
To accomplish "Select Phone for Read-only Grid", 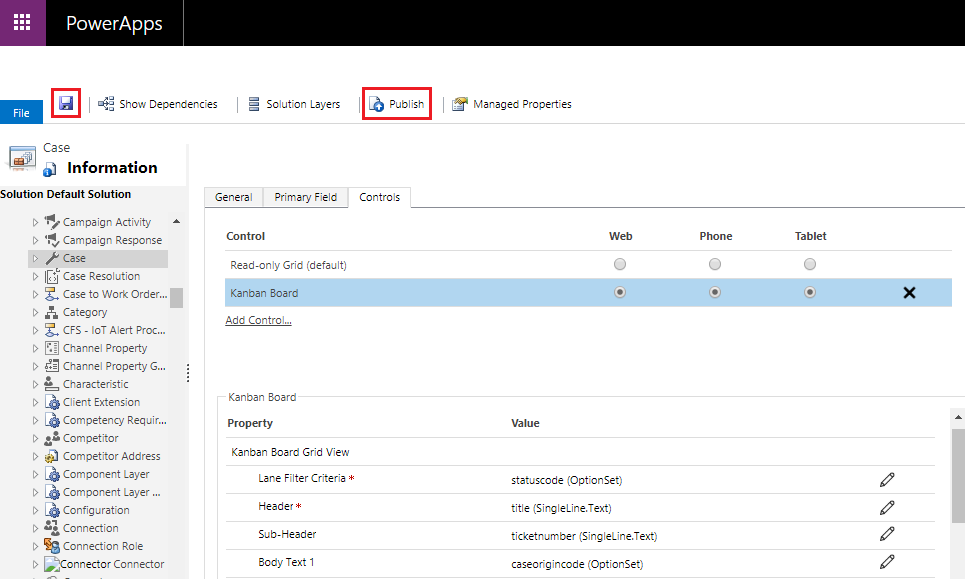I will (715, 264).
